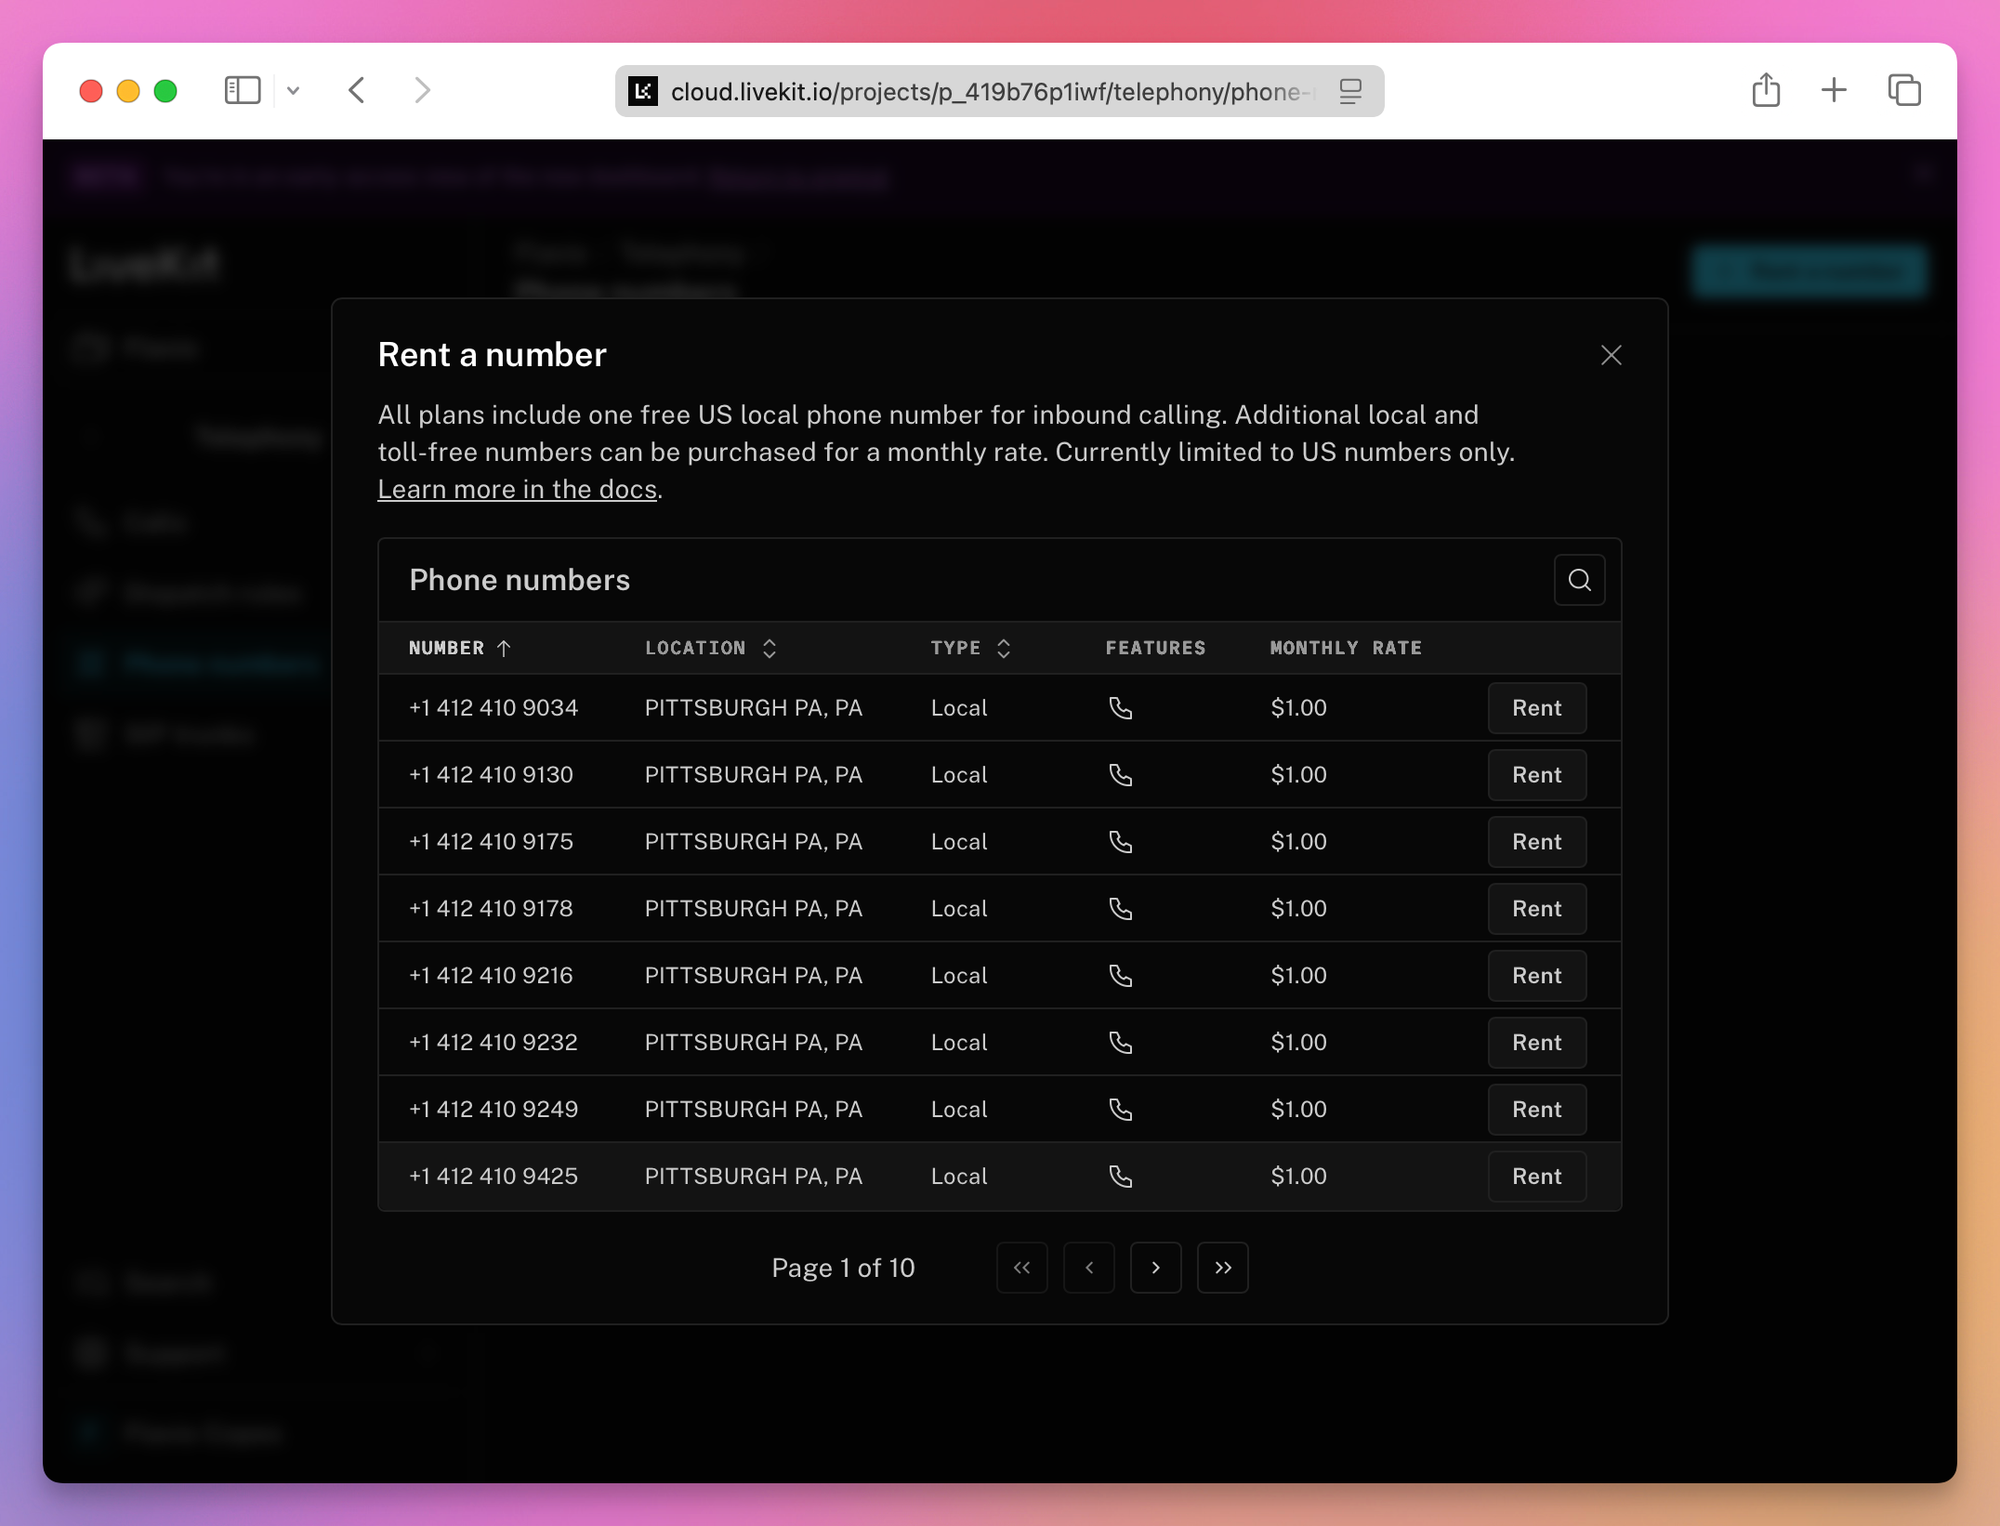2000x1526 pixels.
Task: Click the voice feature icon for 9034
Action: point(1121,708)
